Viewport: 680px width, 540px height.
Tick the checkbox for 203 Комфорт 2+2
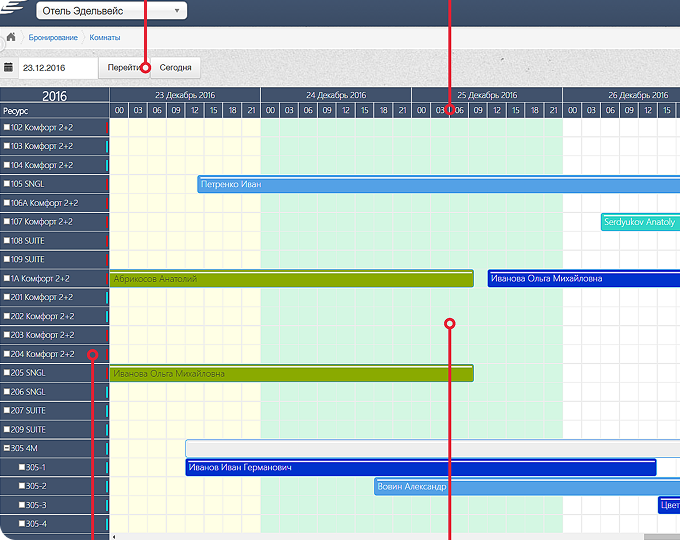point(7,335)
